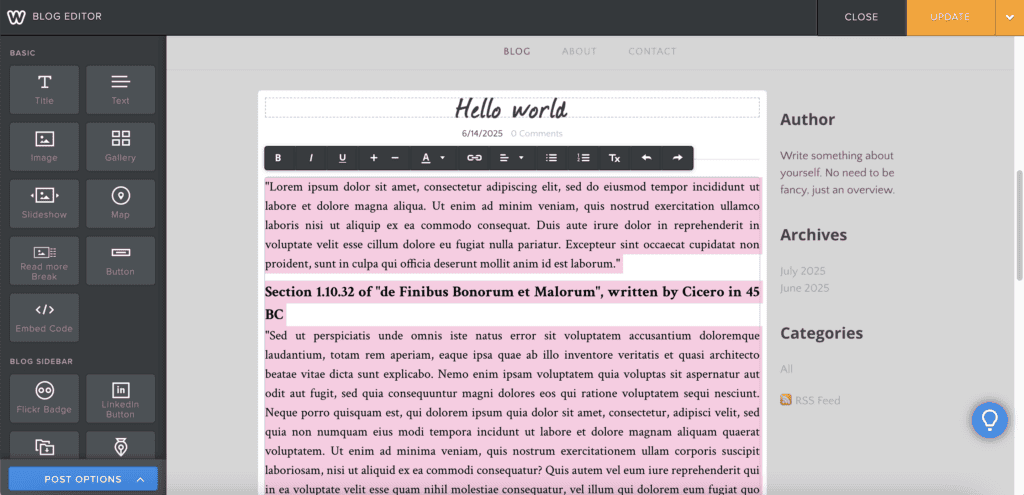Toggle italic formatting in text toolbar
The height and width of the screenshot is (495, 1024).
click(x=311, y=158)
